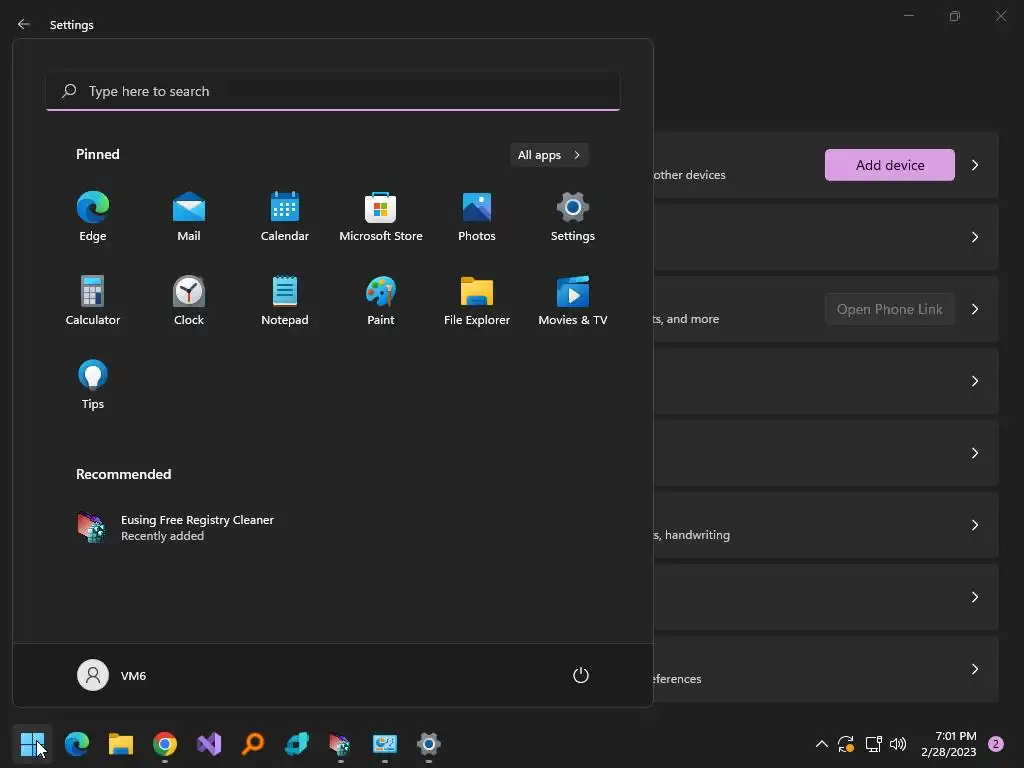Open notification center badge showing 2
The image size is (1024, 768).
coord(996,744)
